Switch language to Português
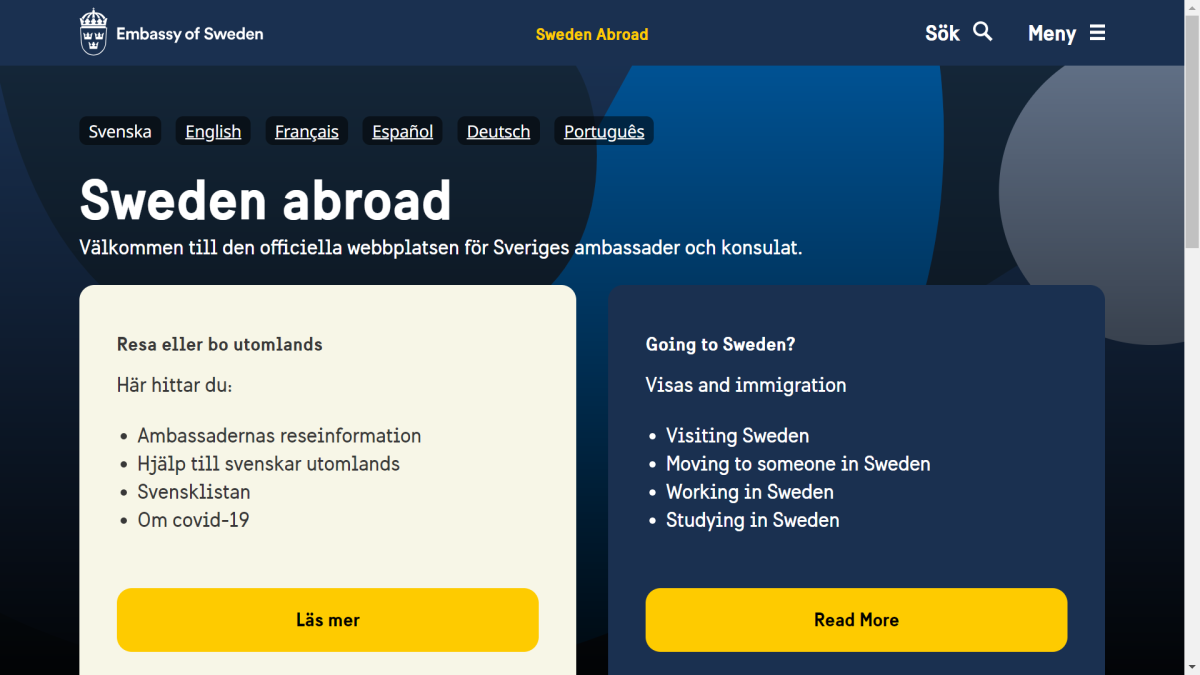The image size is (1200, 675). click(x=604, y=131)
